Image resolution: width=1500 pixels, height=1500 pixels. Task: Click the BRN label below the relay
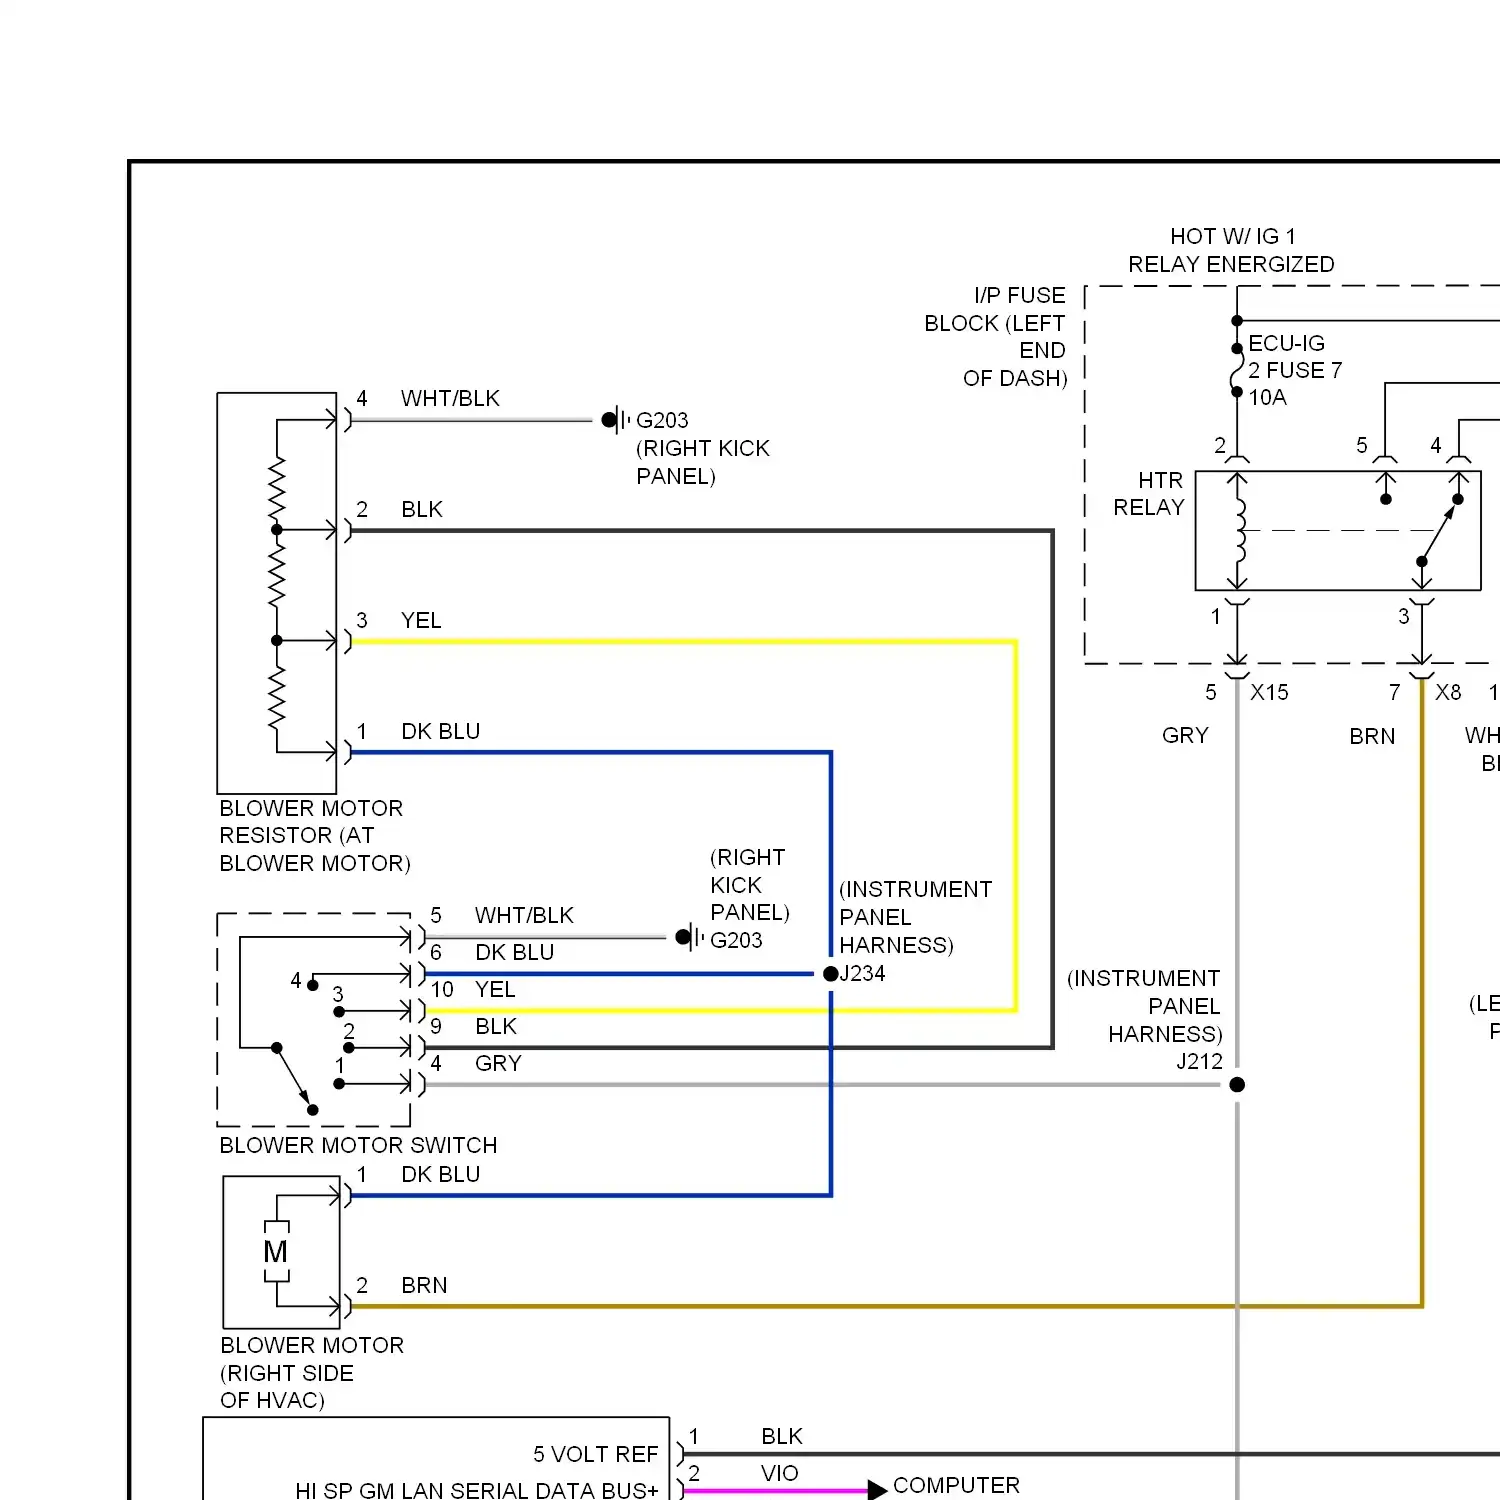pos(1372,736)
